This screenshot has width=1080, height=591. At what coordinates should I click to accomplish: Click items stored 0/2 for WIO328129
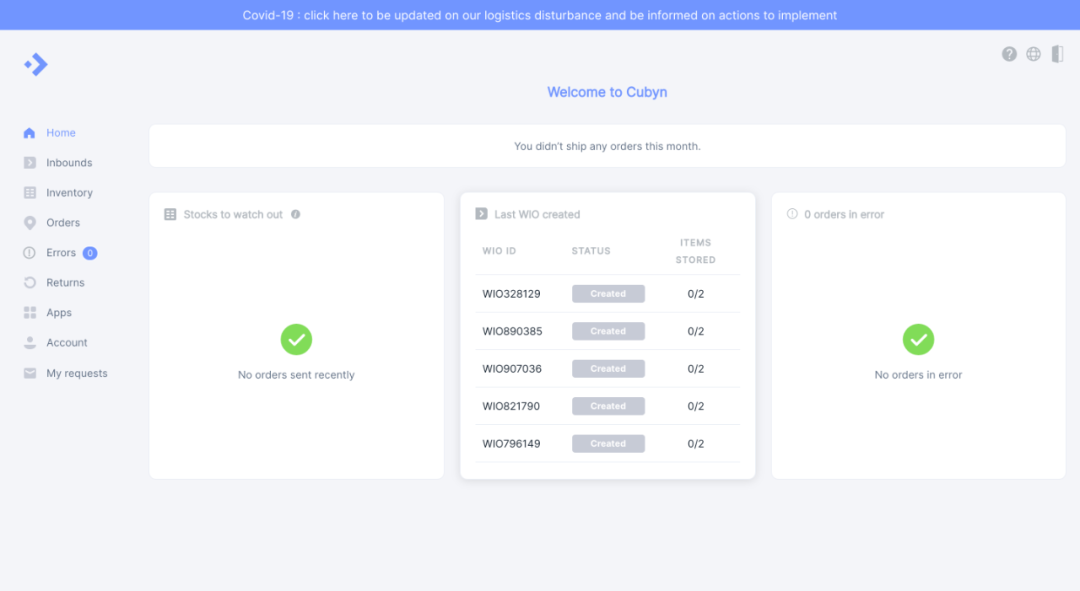[696, 293]
